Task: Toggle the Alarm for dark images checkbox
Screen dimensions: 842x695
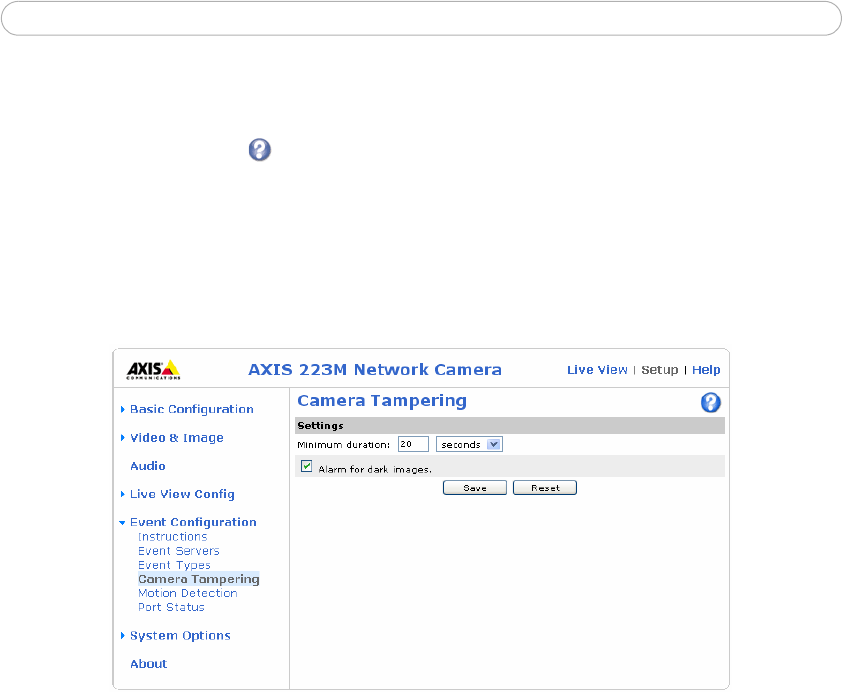Action: [307, 466]
